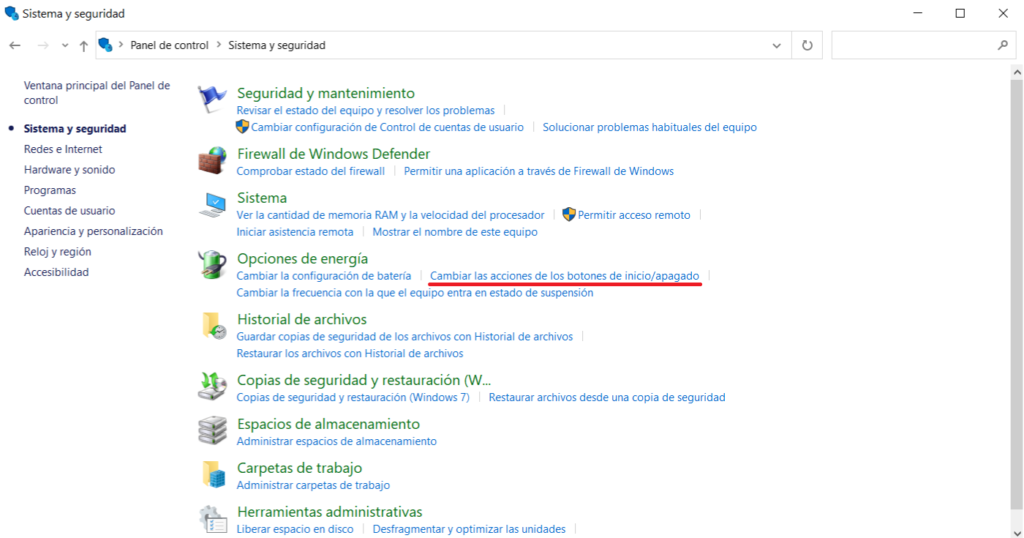Open Cuentas de usuario category
The image size is (1024, 538).
point(69,210)
